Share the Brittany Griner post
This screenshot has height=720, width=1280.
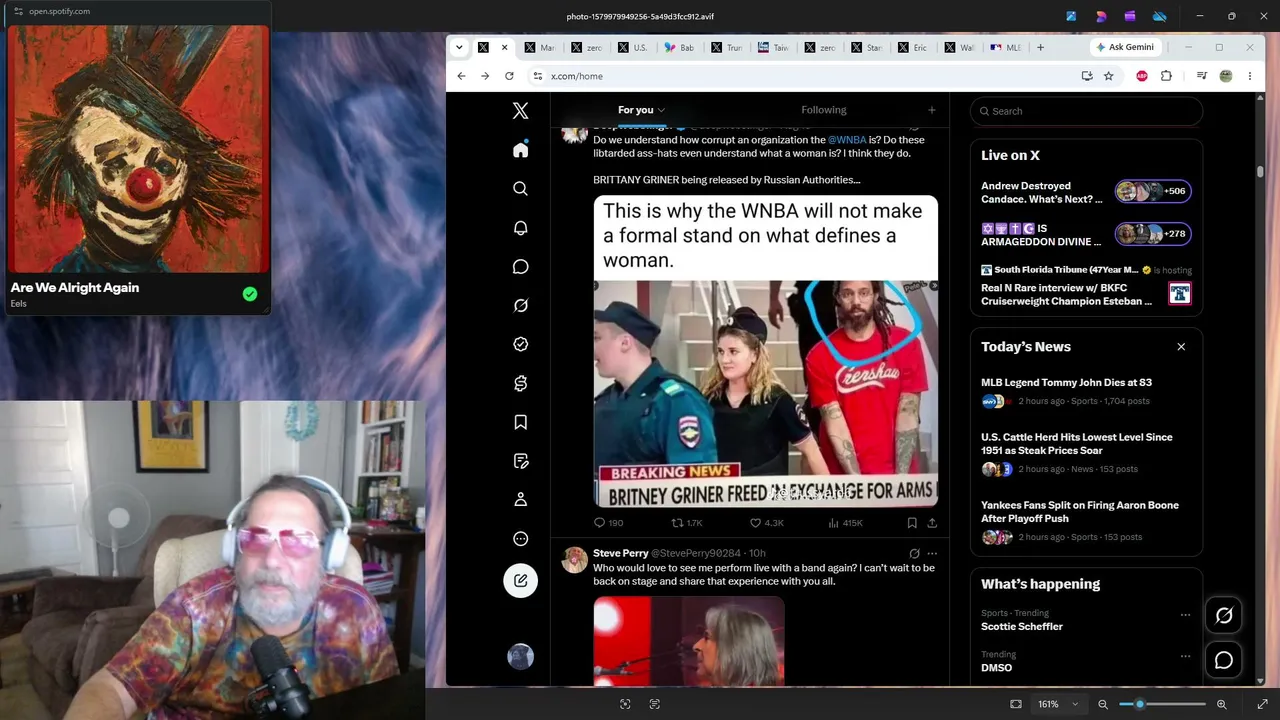pyautogui.click(x=932, y=522)
